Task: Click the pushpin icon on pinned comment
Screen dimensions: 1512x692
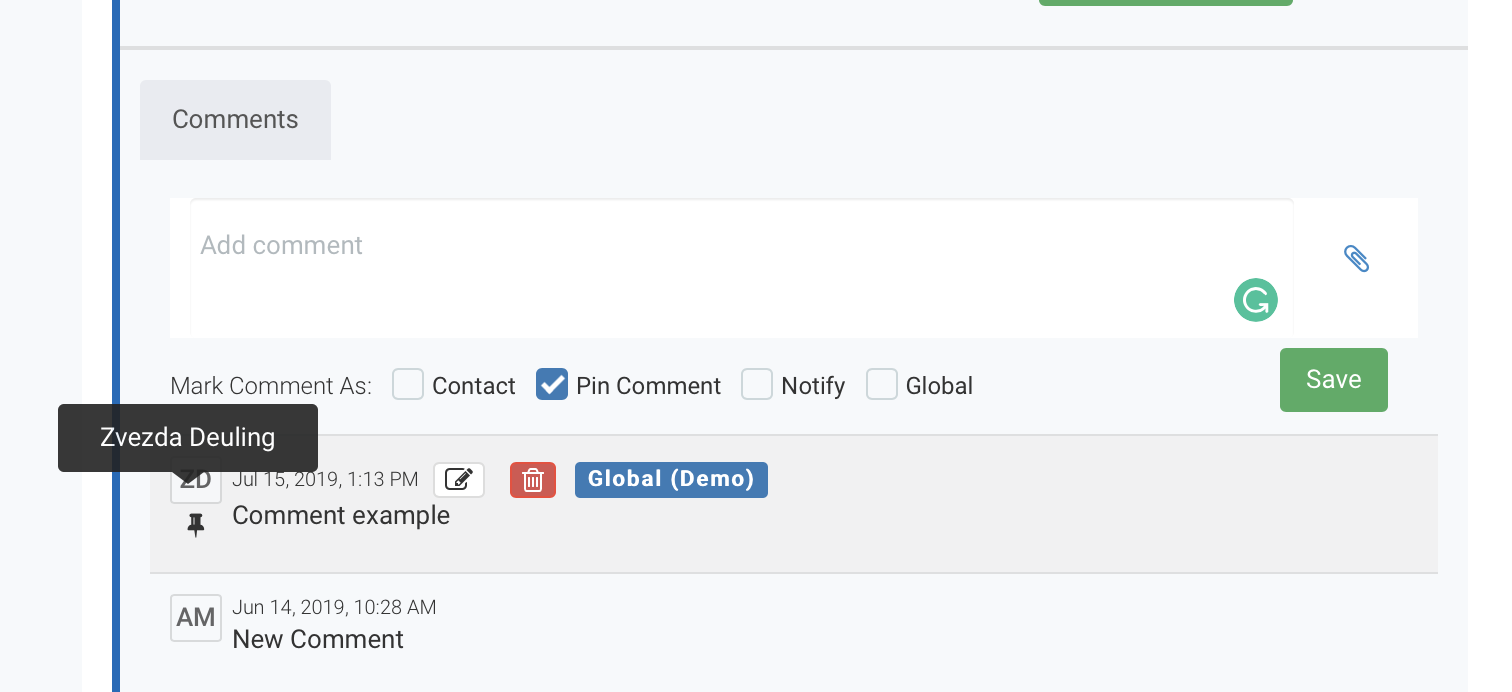Action: [196, 525]
